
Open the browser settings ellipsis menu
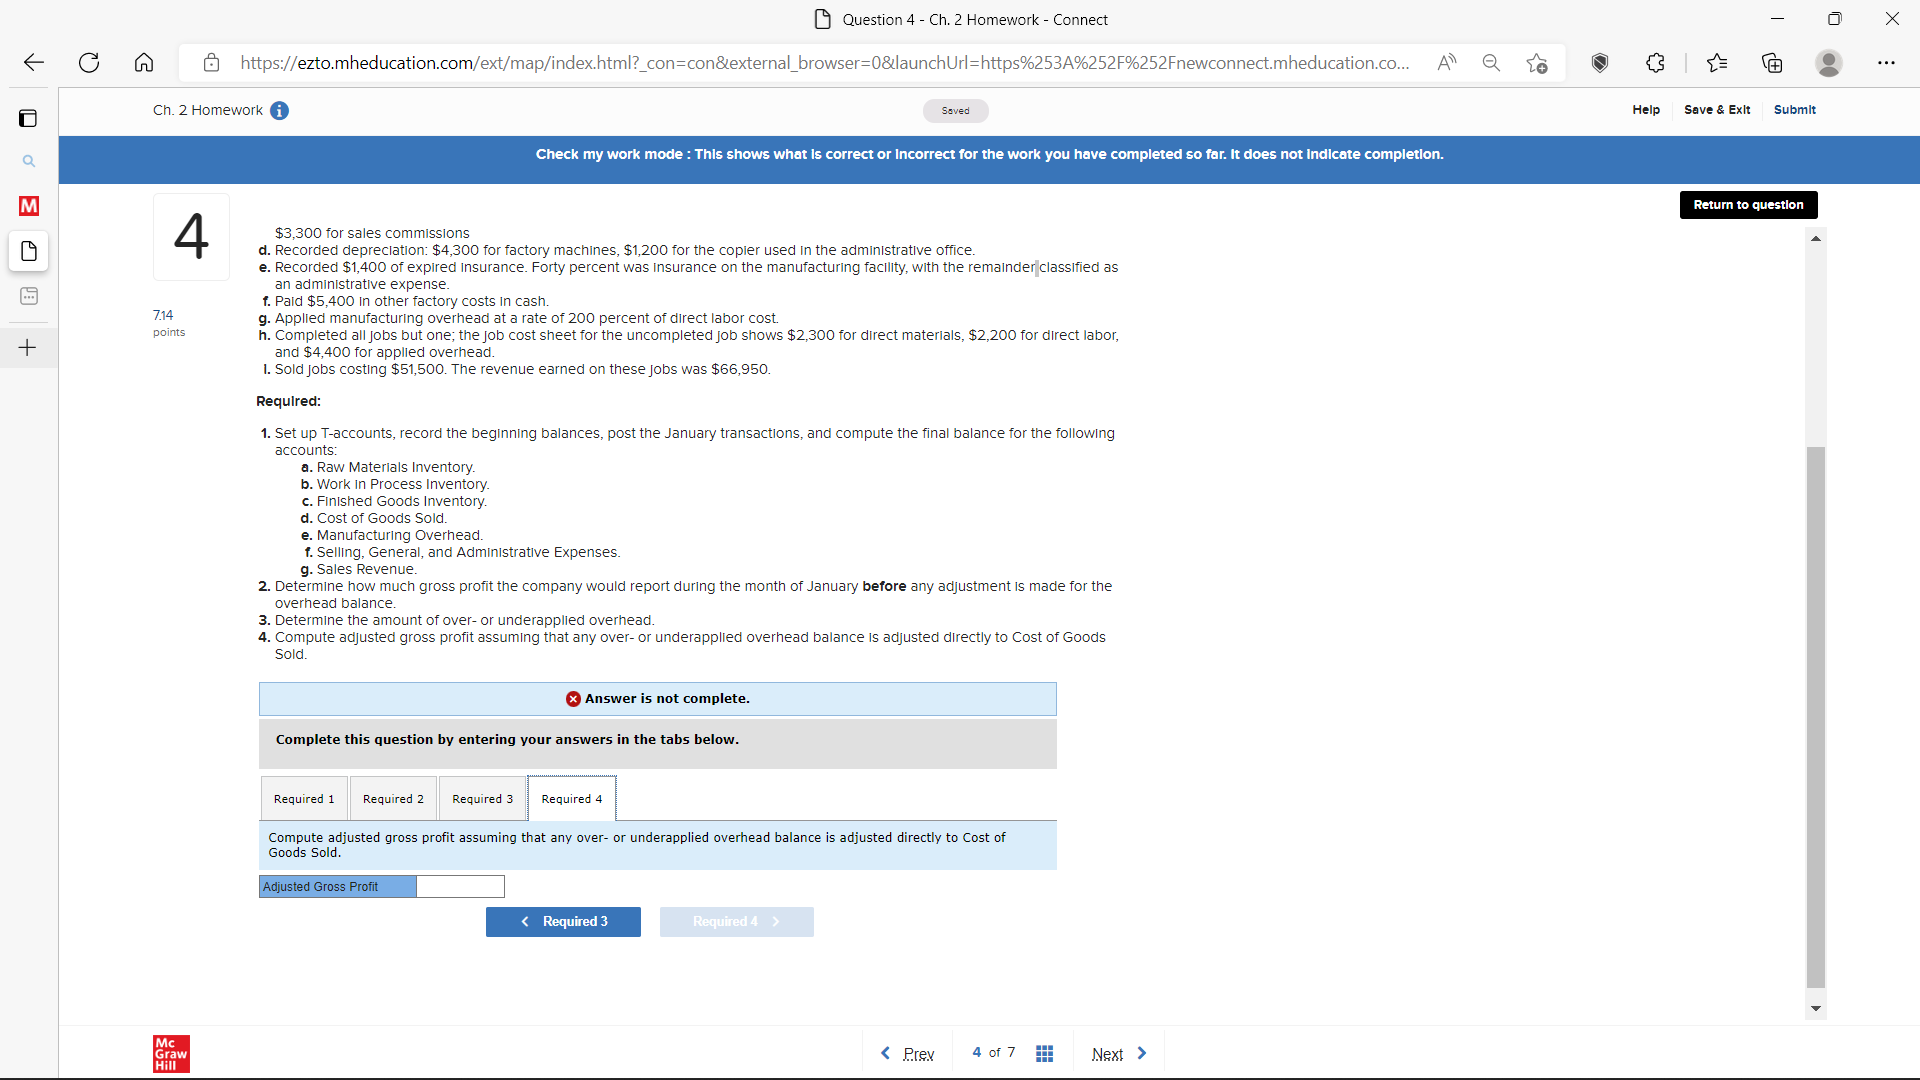1886,63
